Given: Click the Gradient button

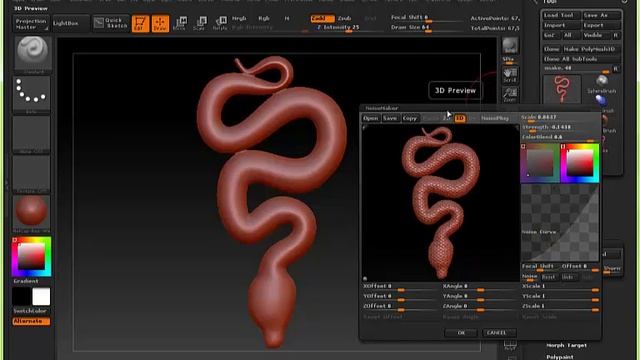Looking at the screenshot, I should coord(26,281).
